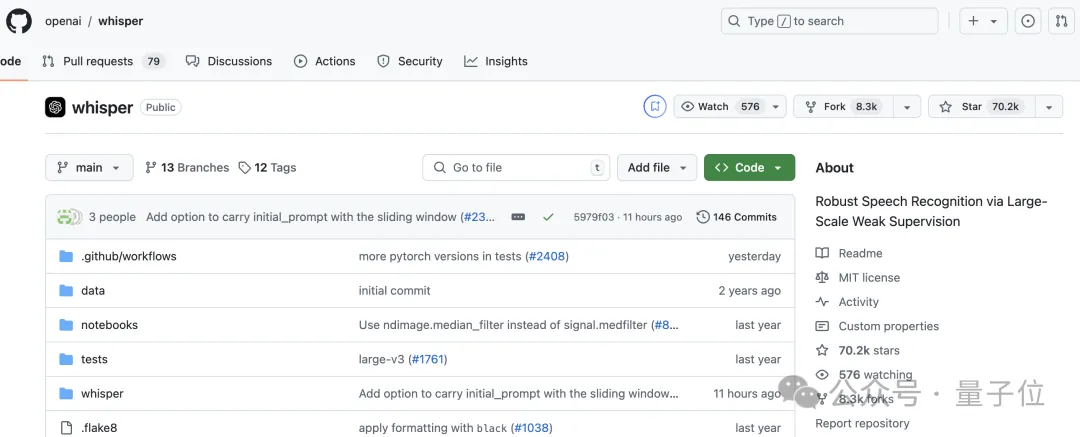This screenshot has width=1080, height=437.
Task: Click the whisper repository avatar
Action: (55, 107)
